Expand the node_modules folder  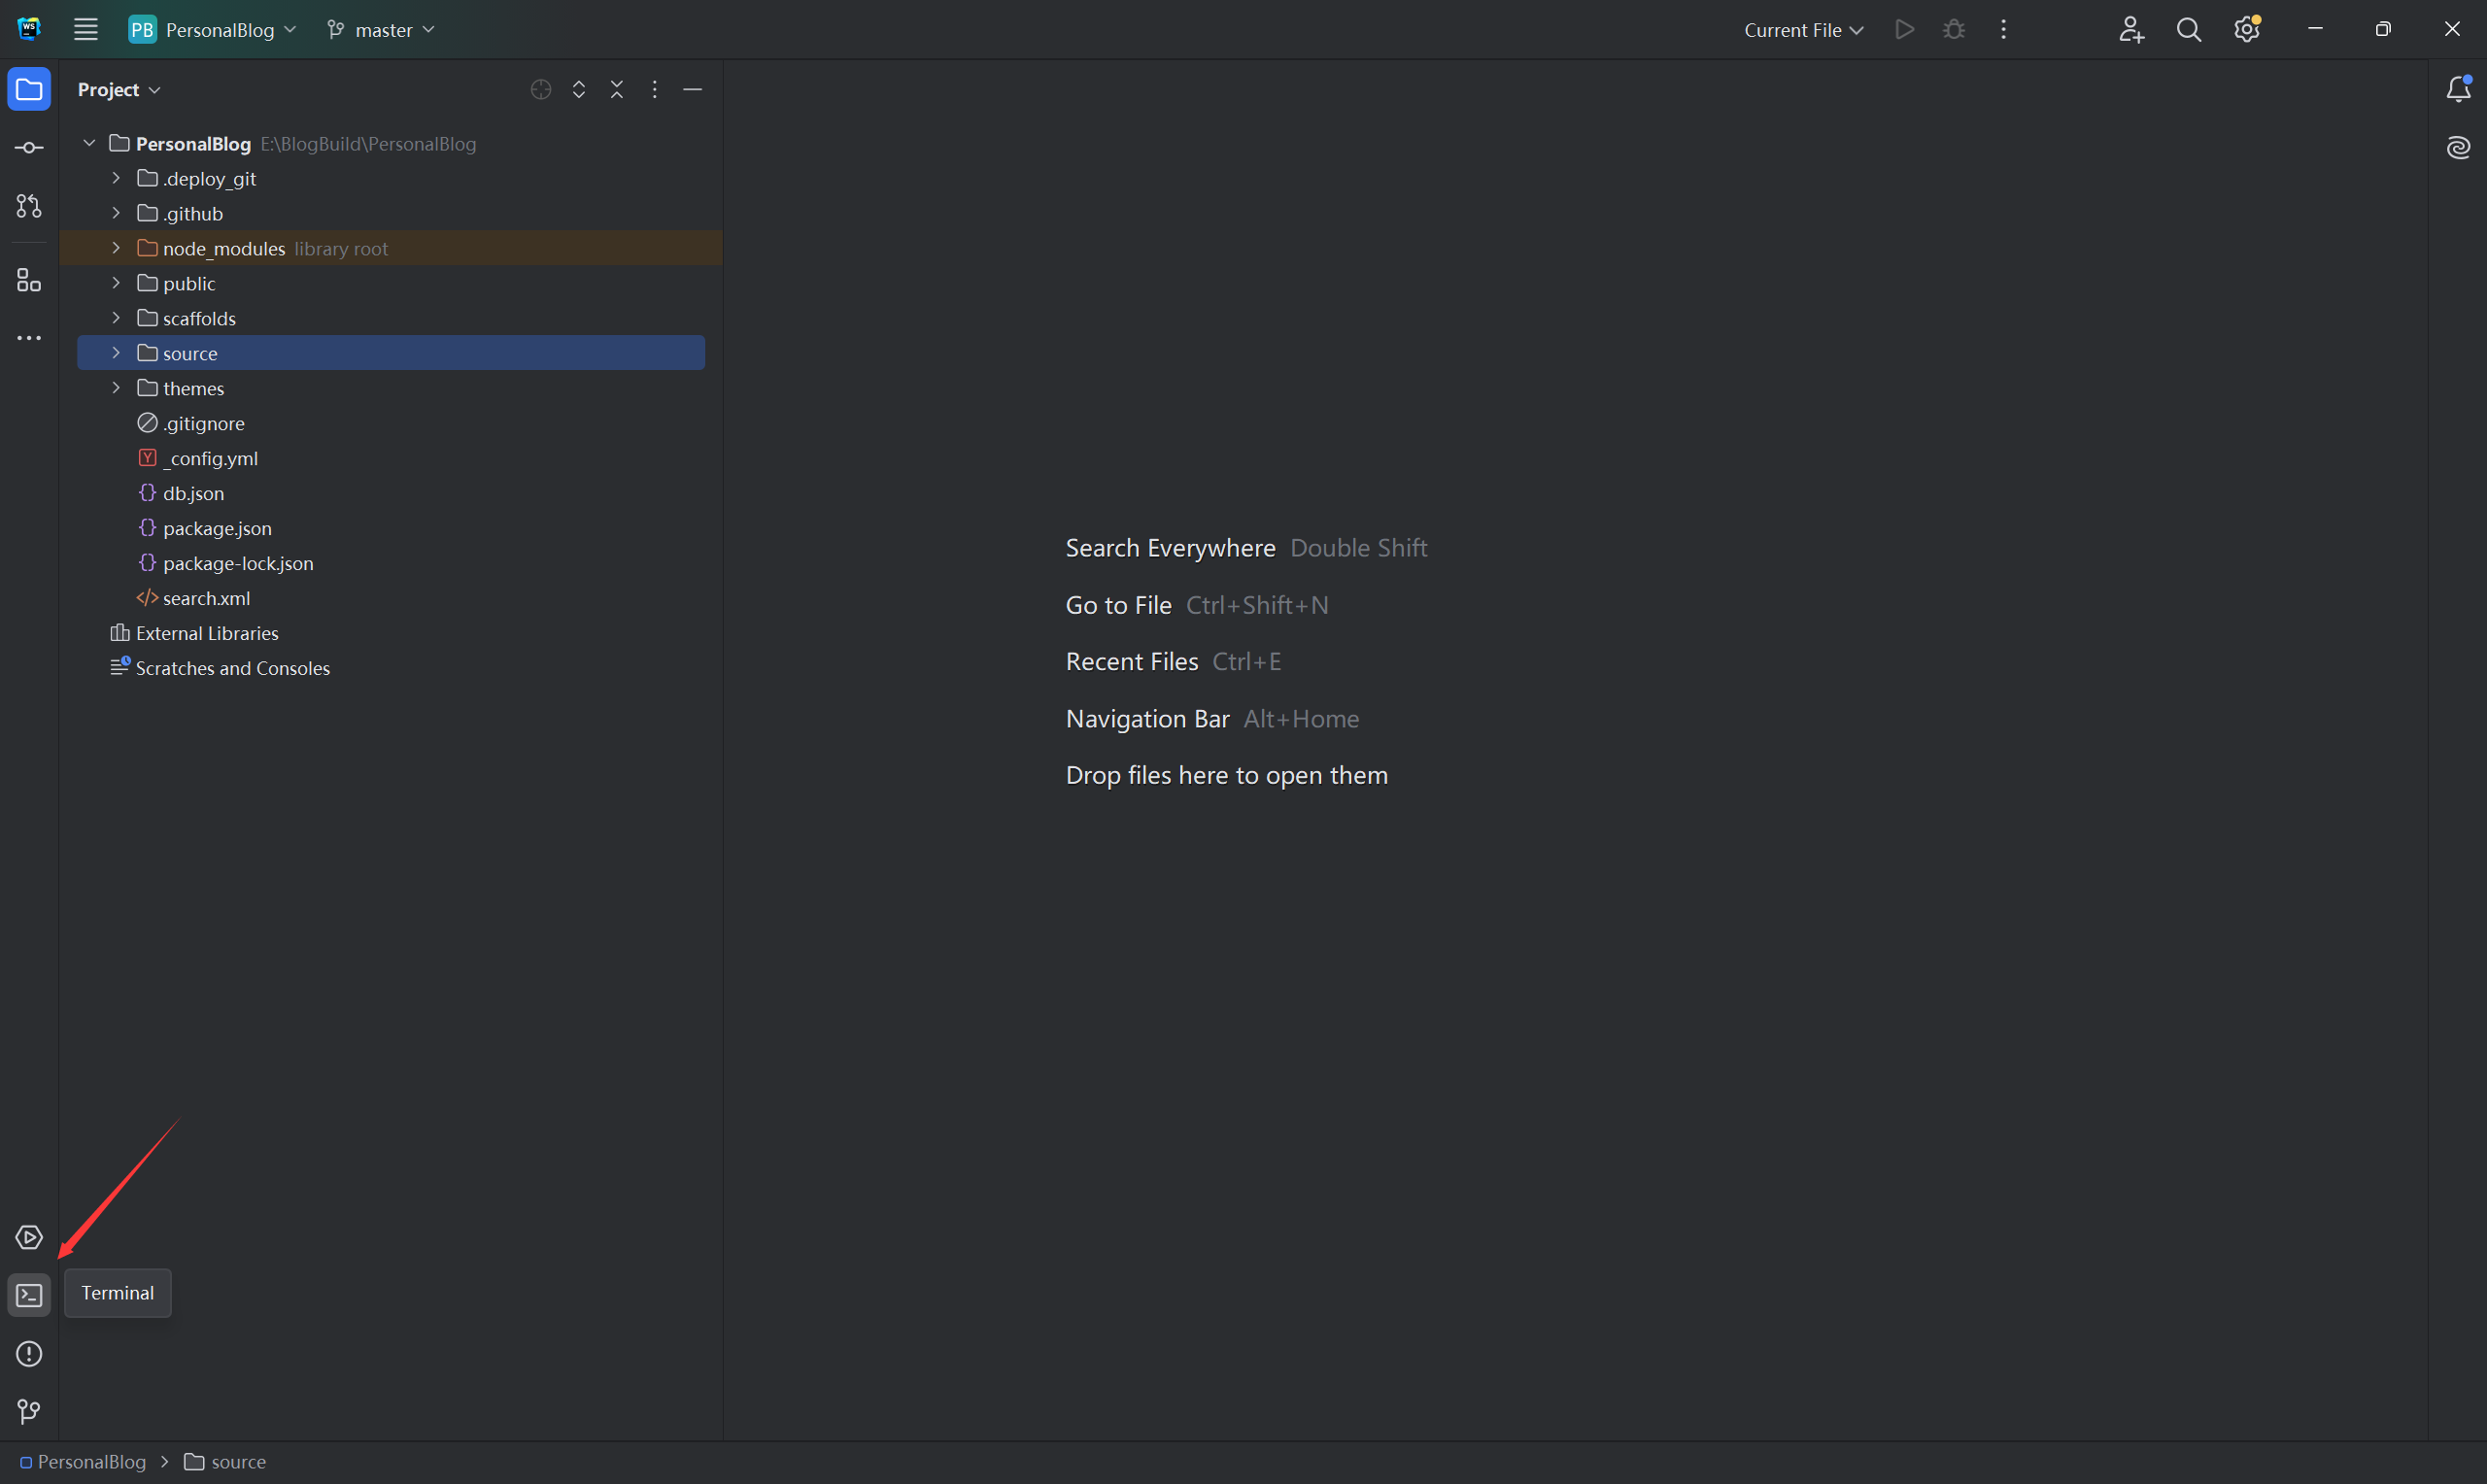tap(116, 248)
